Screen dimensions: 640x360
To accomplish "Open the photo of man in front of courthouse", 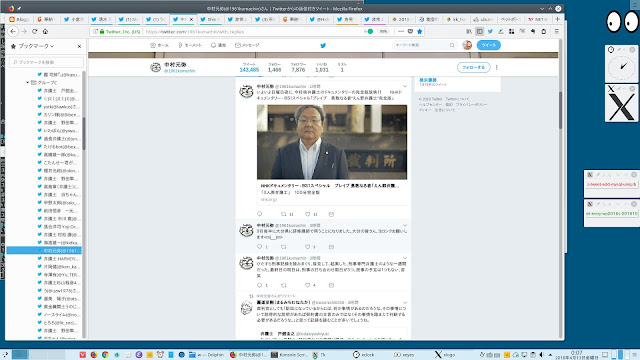I will point(332,142).
